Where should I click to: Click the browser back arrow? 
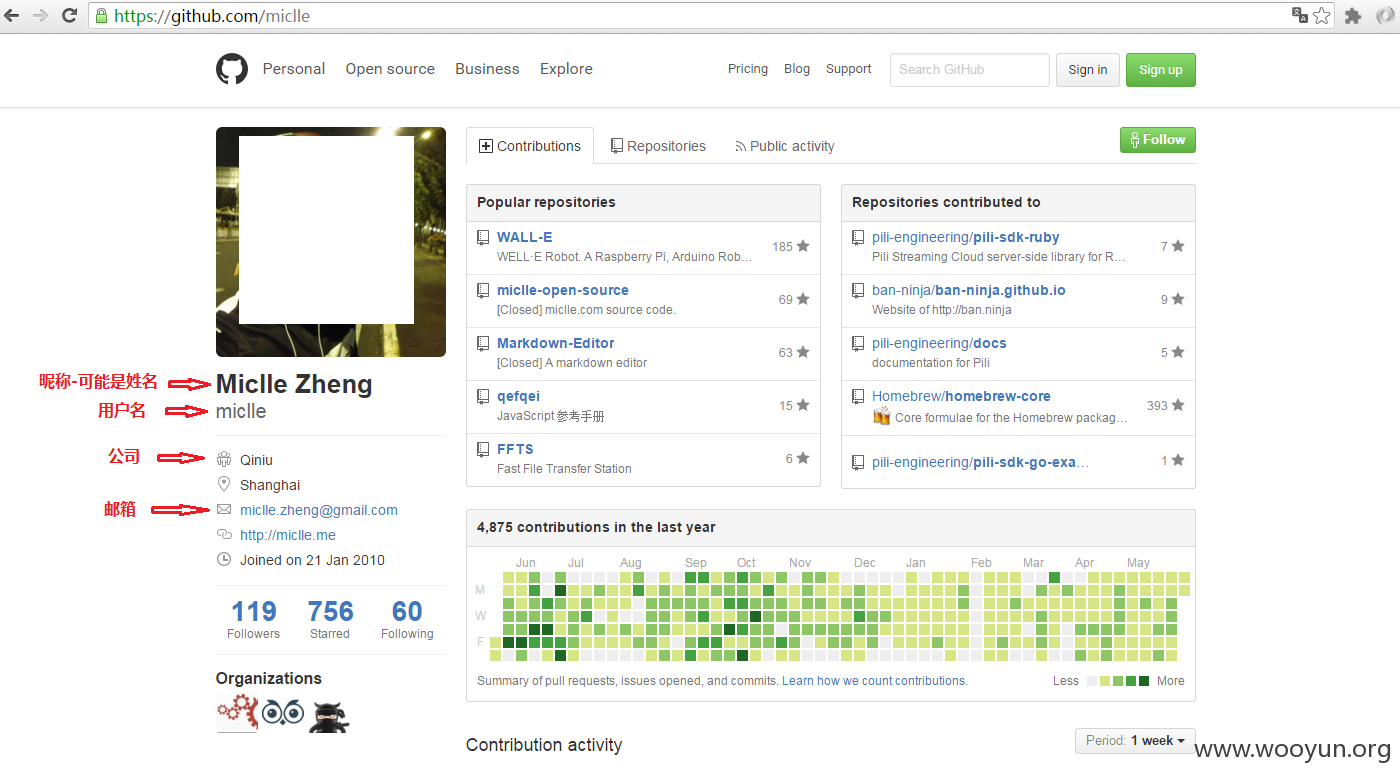pos(13,16)
